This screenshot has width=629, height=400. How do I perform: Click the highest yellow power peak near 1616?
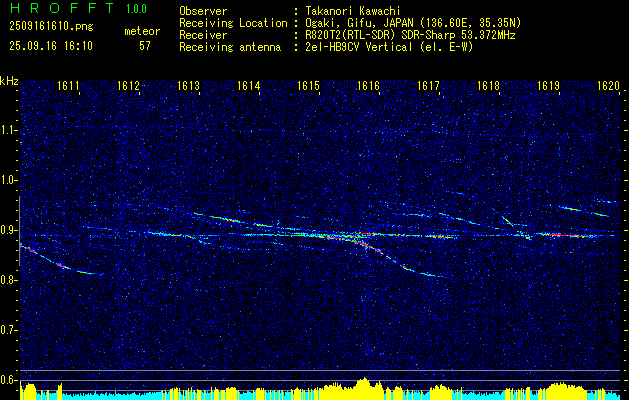(363, 386)
